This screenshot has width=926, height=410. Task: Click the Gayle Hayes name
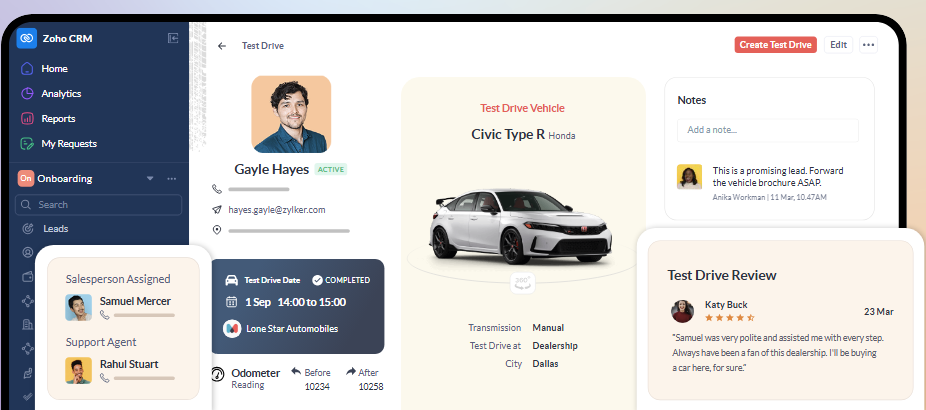pos(272,170)
